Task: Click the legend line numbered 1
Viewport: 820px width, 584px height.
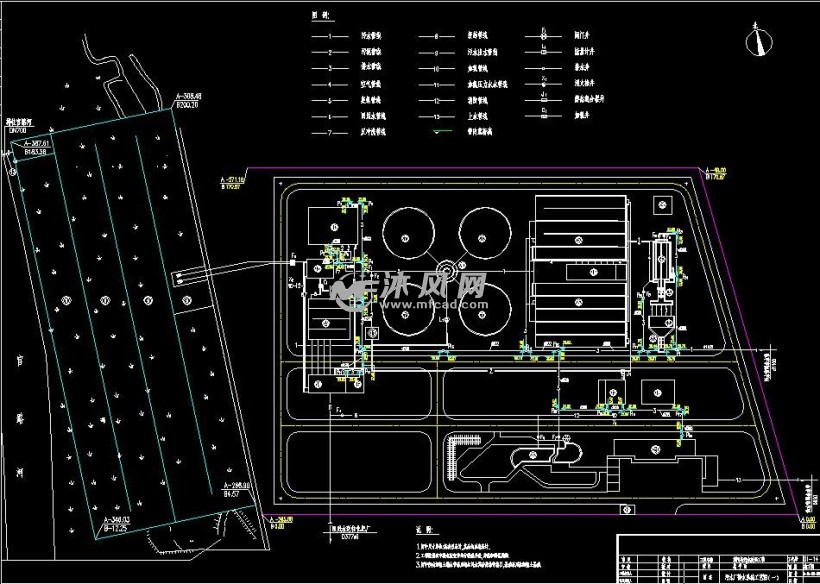Action: point(330,37)
